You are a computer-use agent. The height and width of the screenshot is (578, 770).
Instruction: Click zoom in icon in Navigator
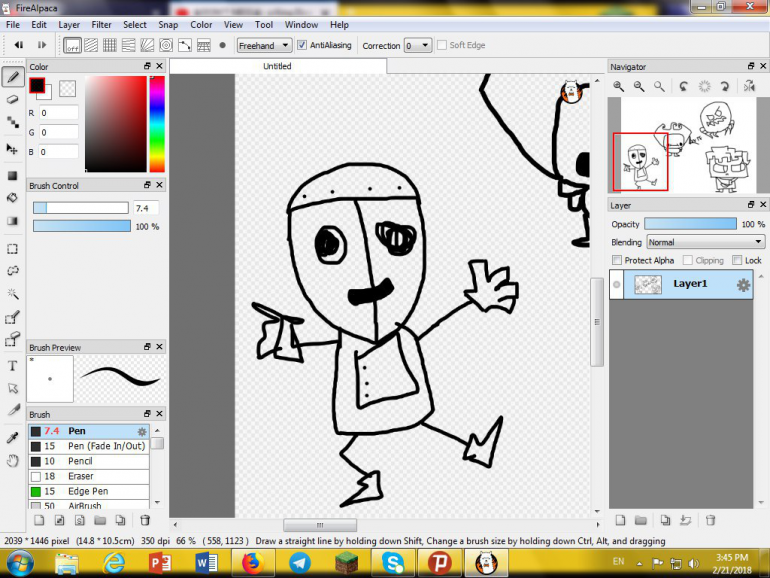coord(619,87)
